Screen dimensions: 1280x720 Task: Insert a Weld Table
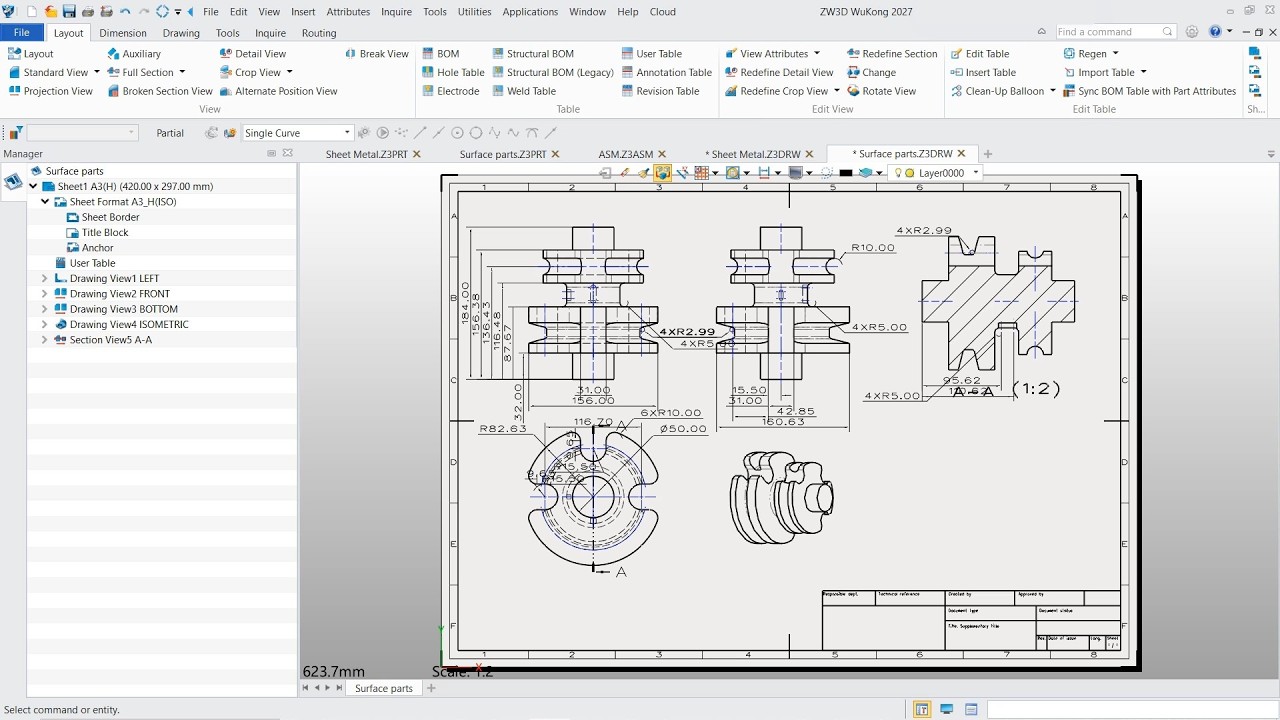(523, 91)
